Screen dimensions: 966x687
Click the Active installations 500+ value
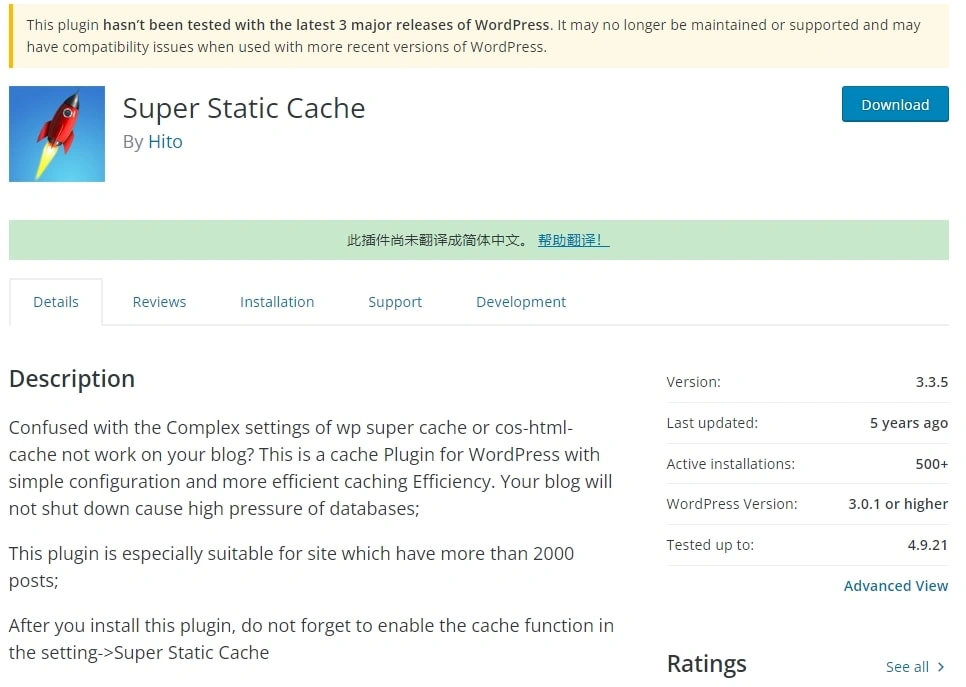coord(931,464)
